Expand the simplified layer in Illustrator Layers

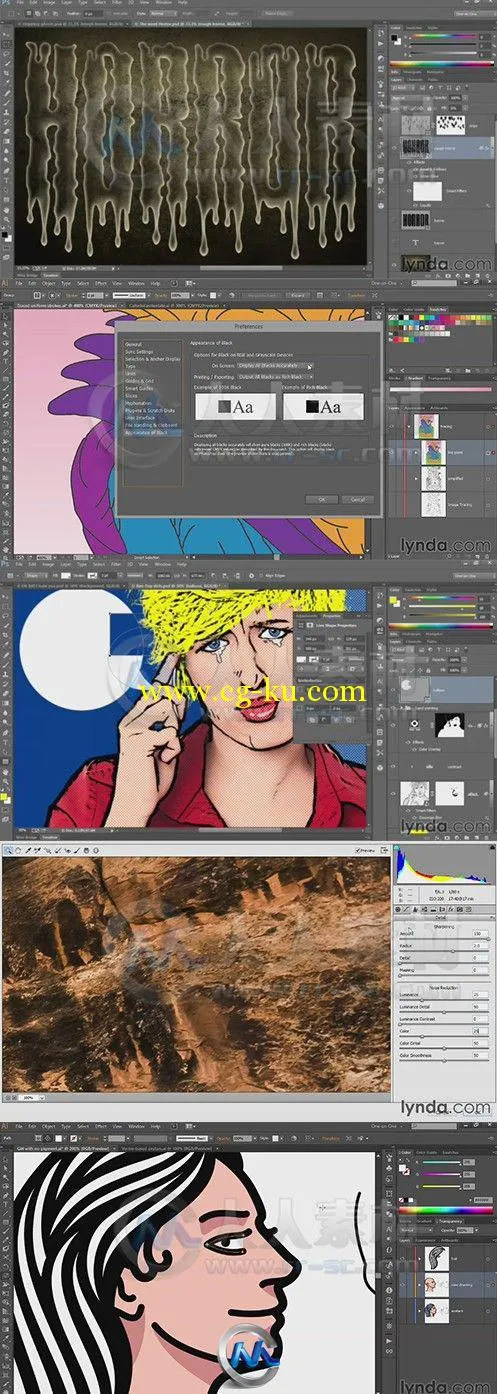(416, 479)
